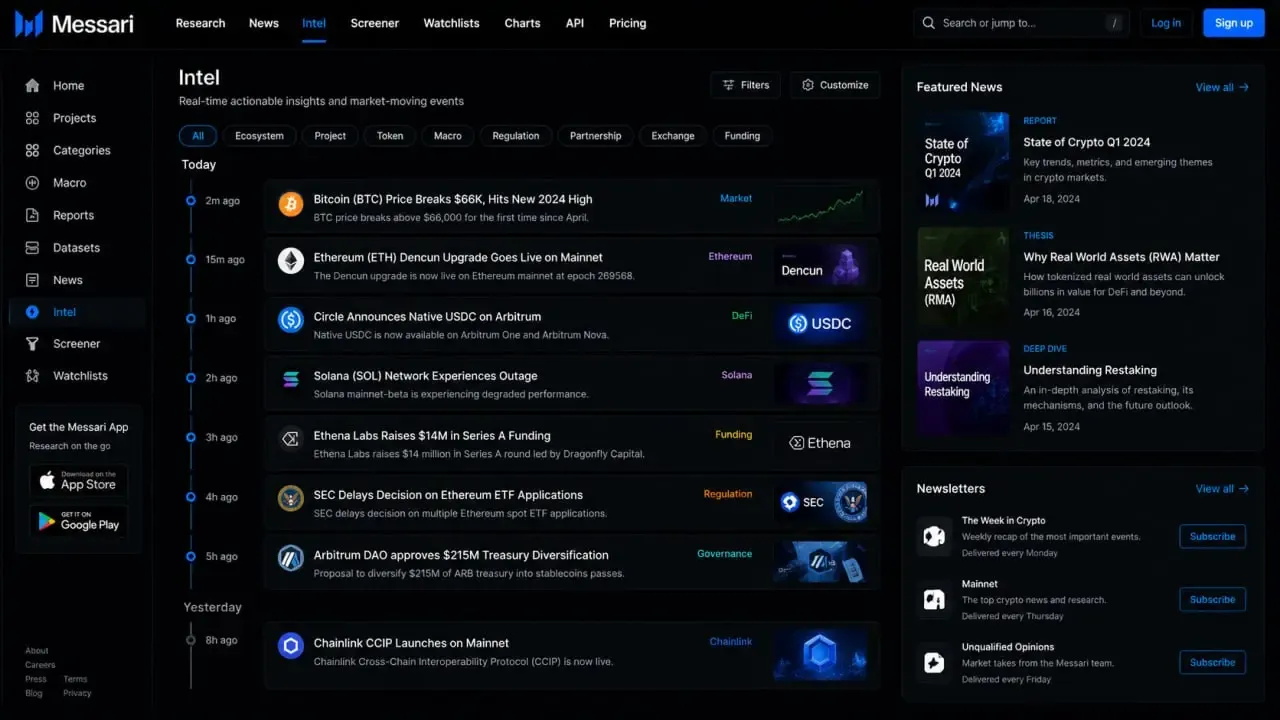This screenshot has height=720, width=1280.
Task: Click the Unqualified Opinions newsletter icon
Action: pyautogui.click(x=934, y=663)
